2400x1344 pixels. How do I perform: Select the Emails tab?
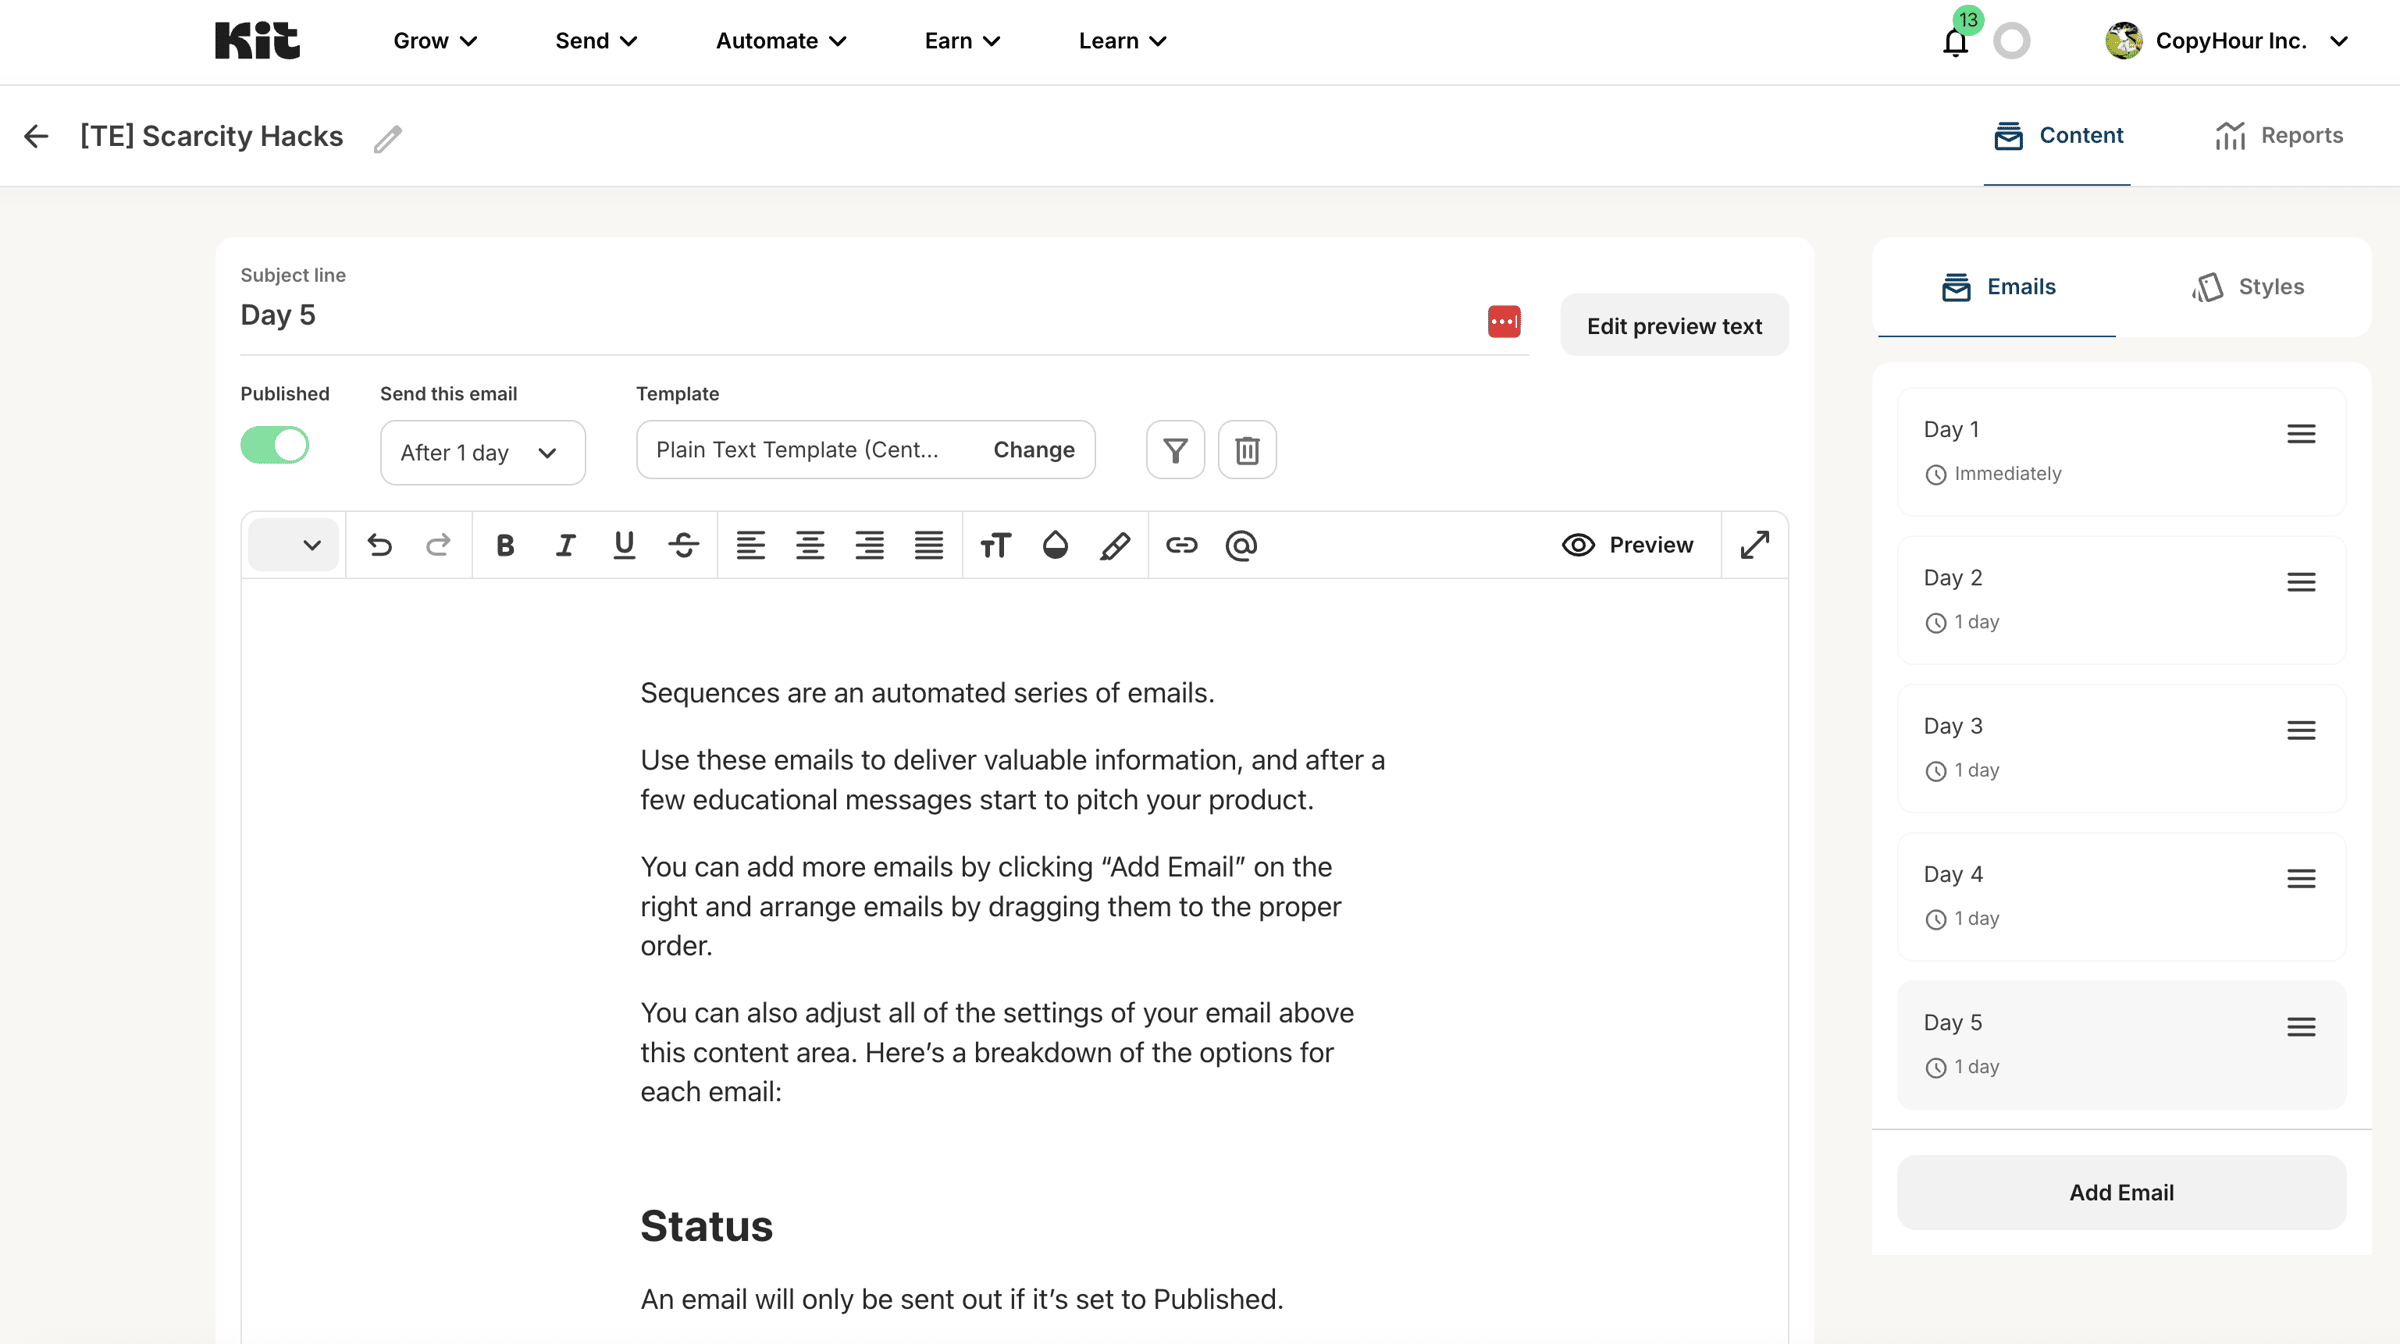[1997, 287]
